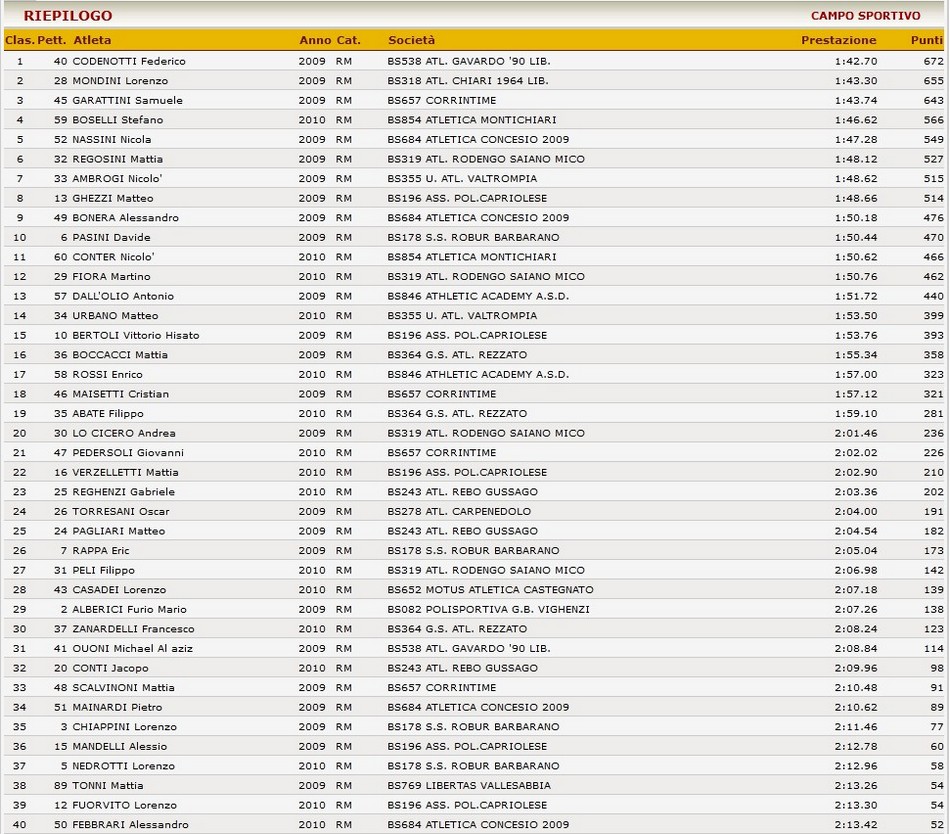The image size is (950, 834).
Task: Click club BS769 LIBERTAS VALLESABBIA
Action: tap(469, 786)
